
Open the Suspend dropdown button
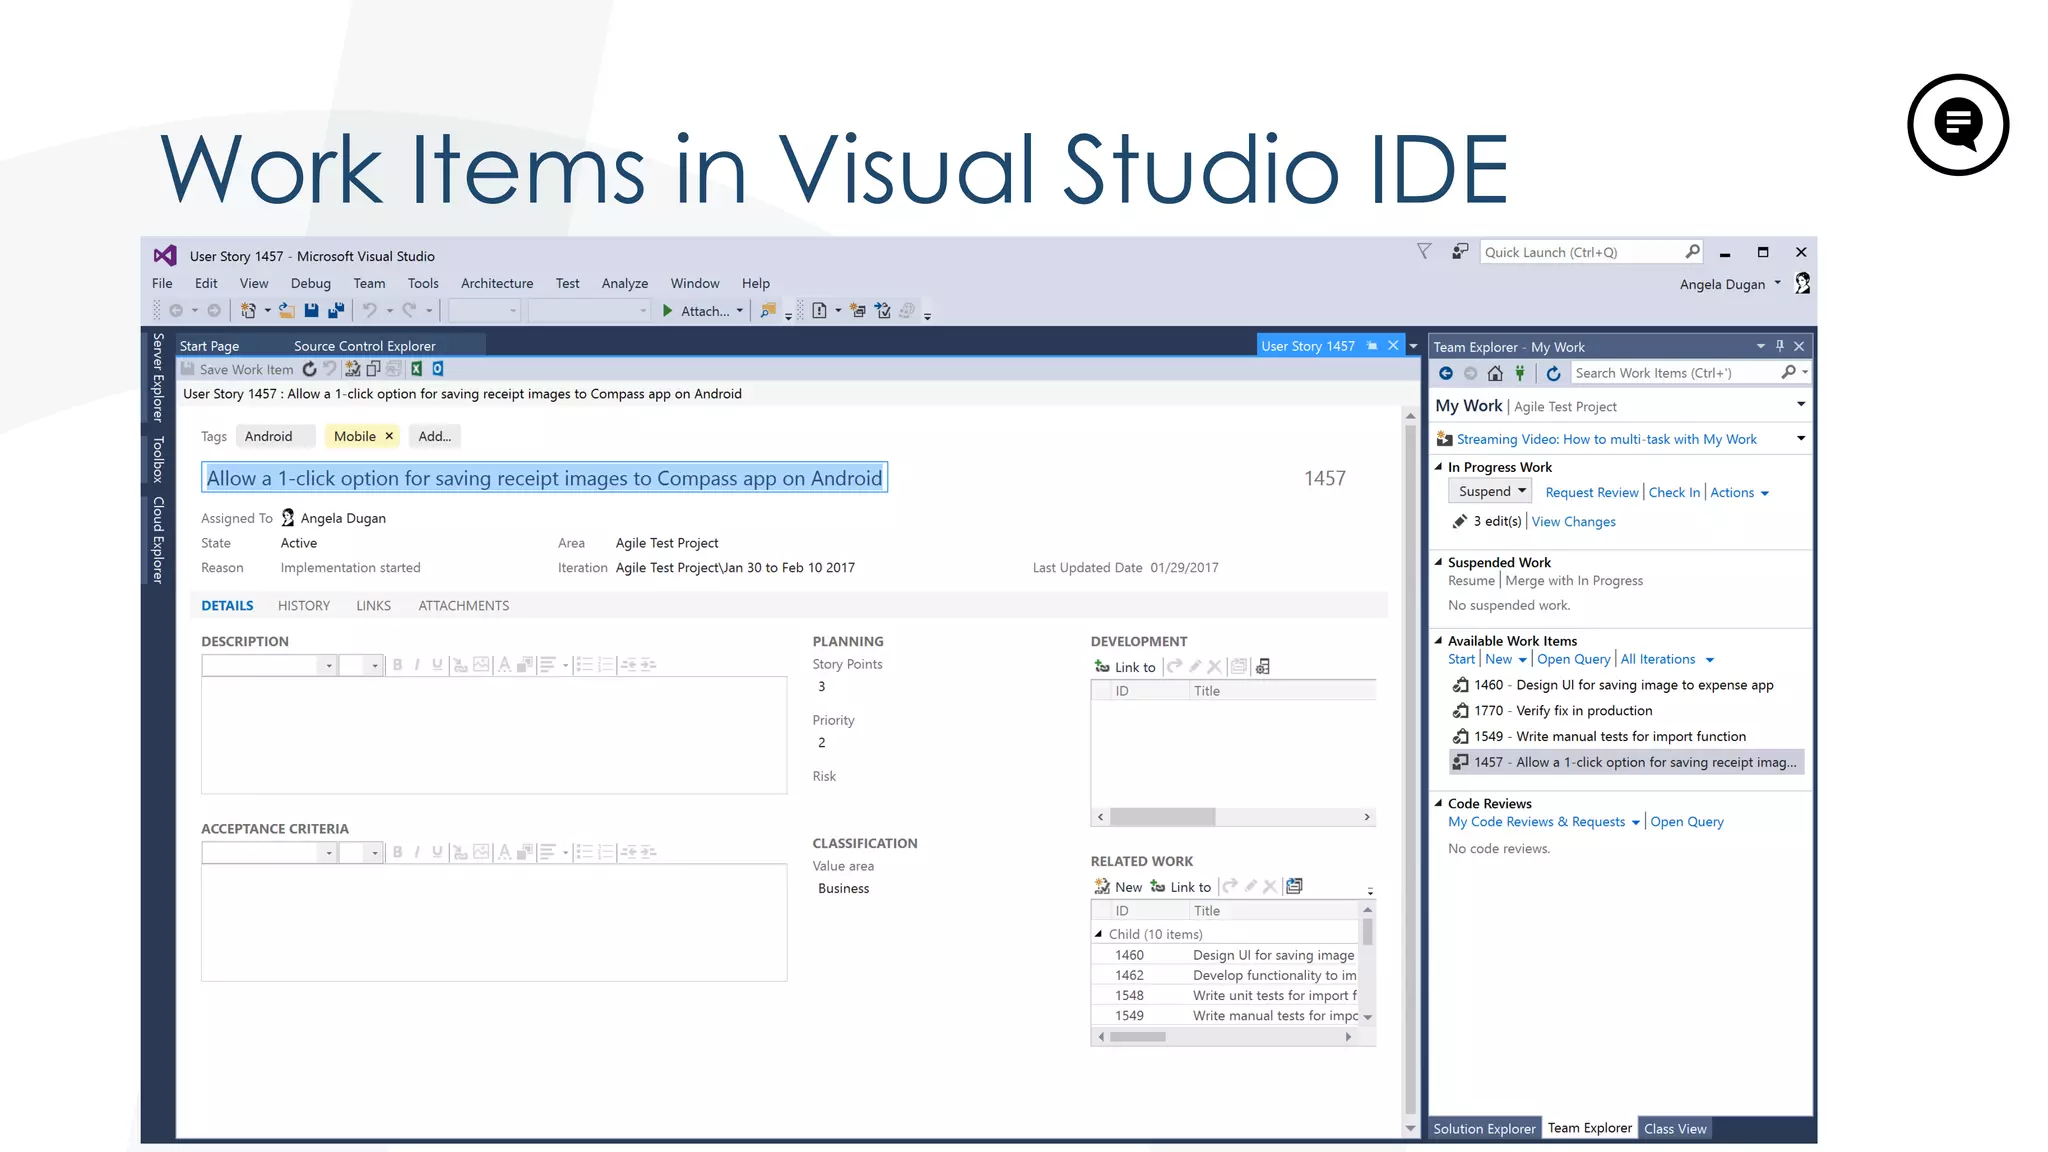tap(1490, 491)
